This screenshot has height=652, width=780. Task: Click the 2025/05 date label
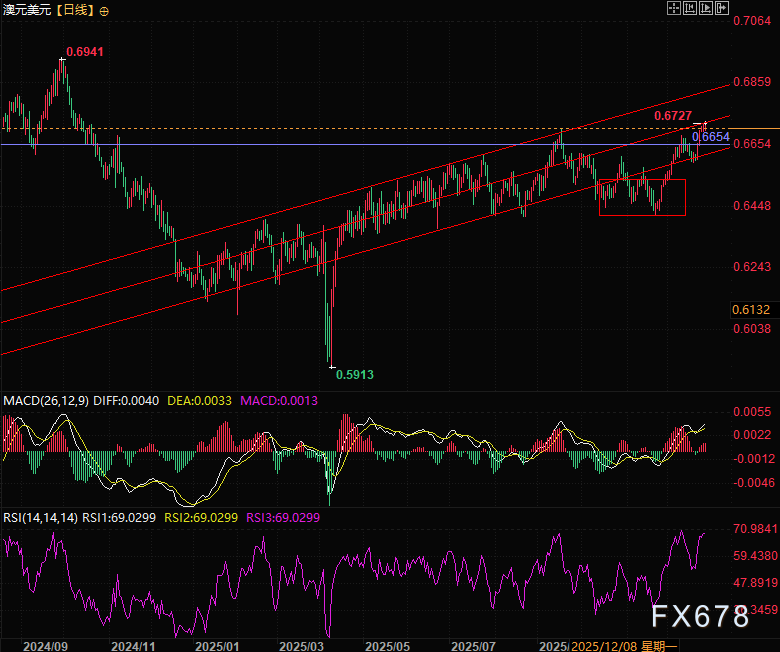coord(388,646)
